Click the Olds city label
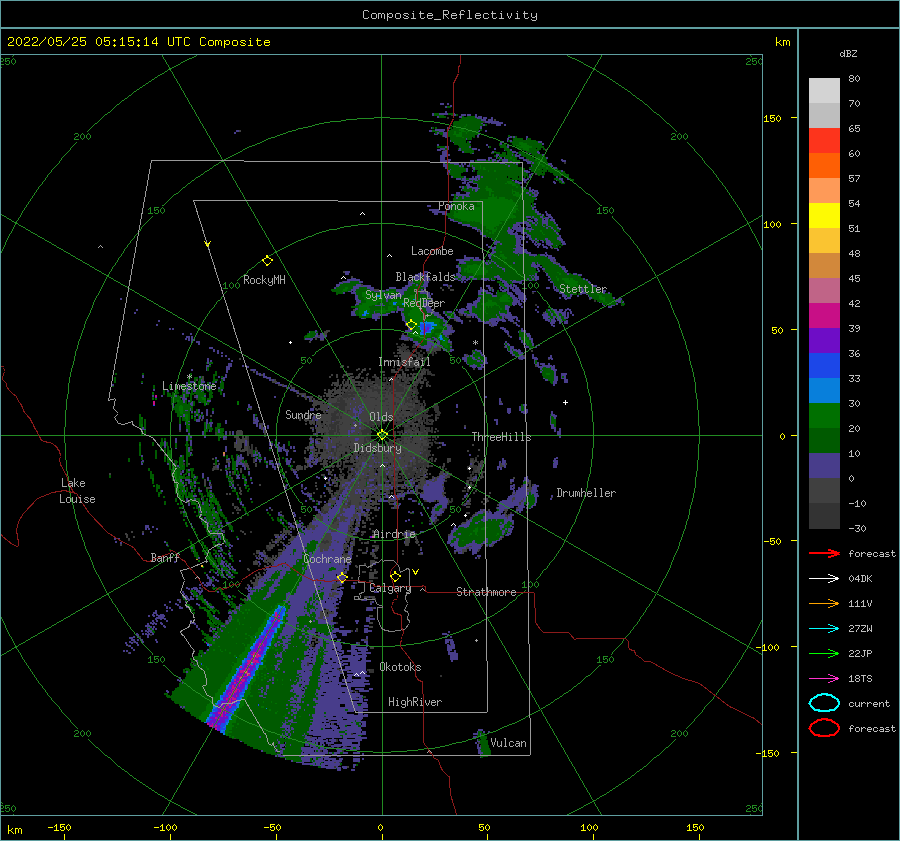The width and height of the screenshot is (900, 841). (x=381, y=417)
